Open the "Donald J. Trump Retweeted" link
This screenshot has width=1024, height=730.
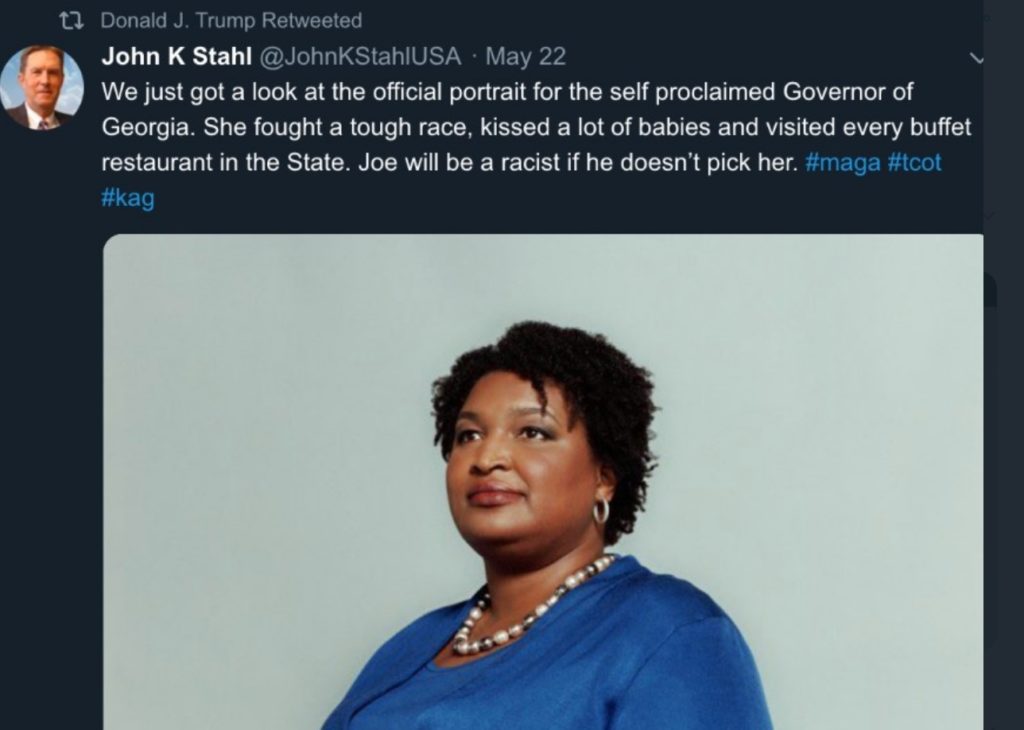(231, 21)
